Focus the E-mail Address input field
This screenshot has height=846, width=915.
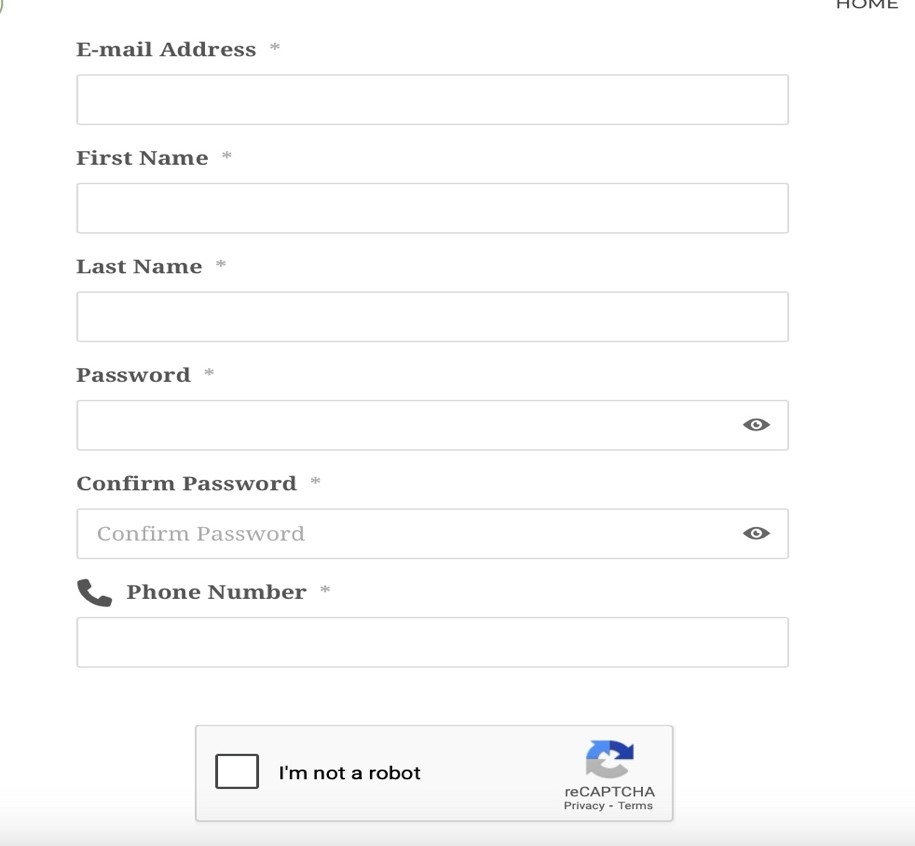click(432, 100)
